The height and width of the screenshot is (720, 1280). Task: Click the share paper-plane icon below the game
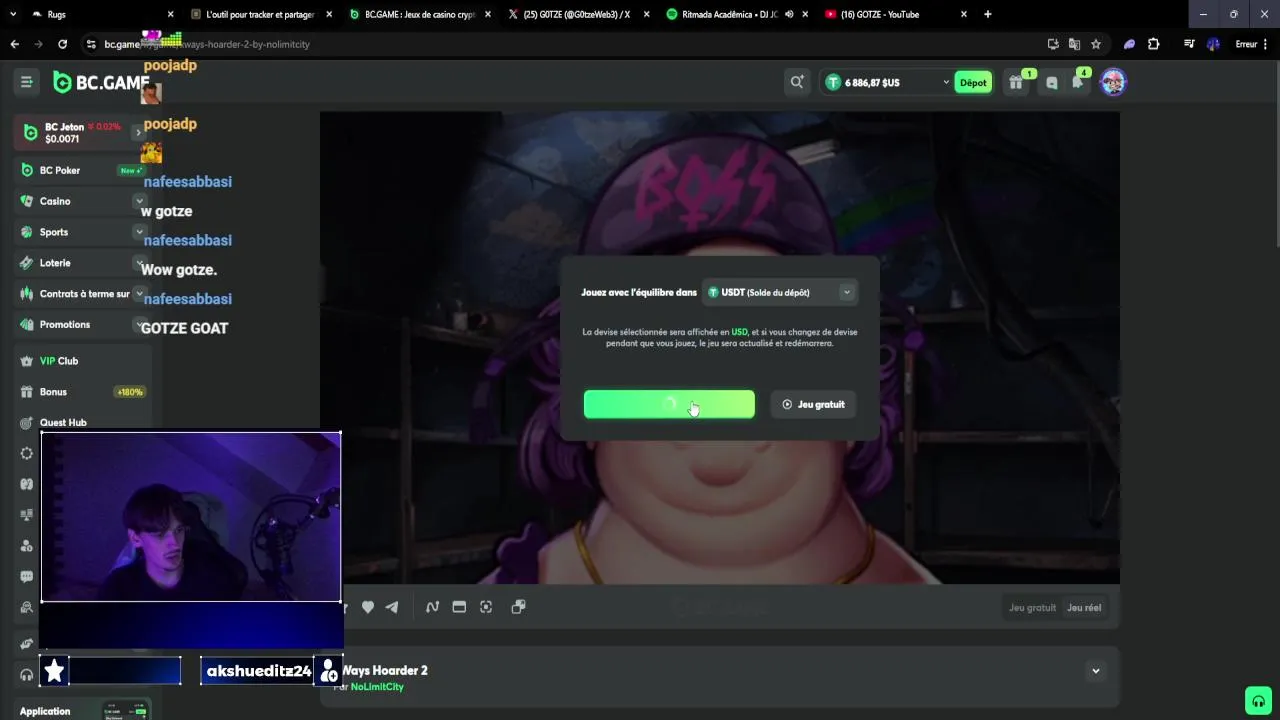tap(392, 607)
